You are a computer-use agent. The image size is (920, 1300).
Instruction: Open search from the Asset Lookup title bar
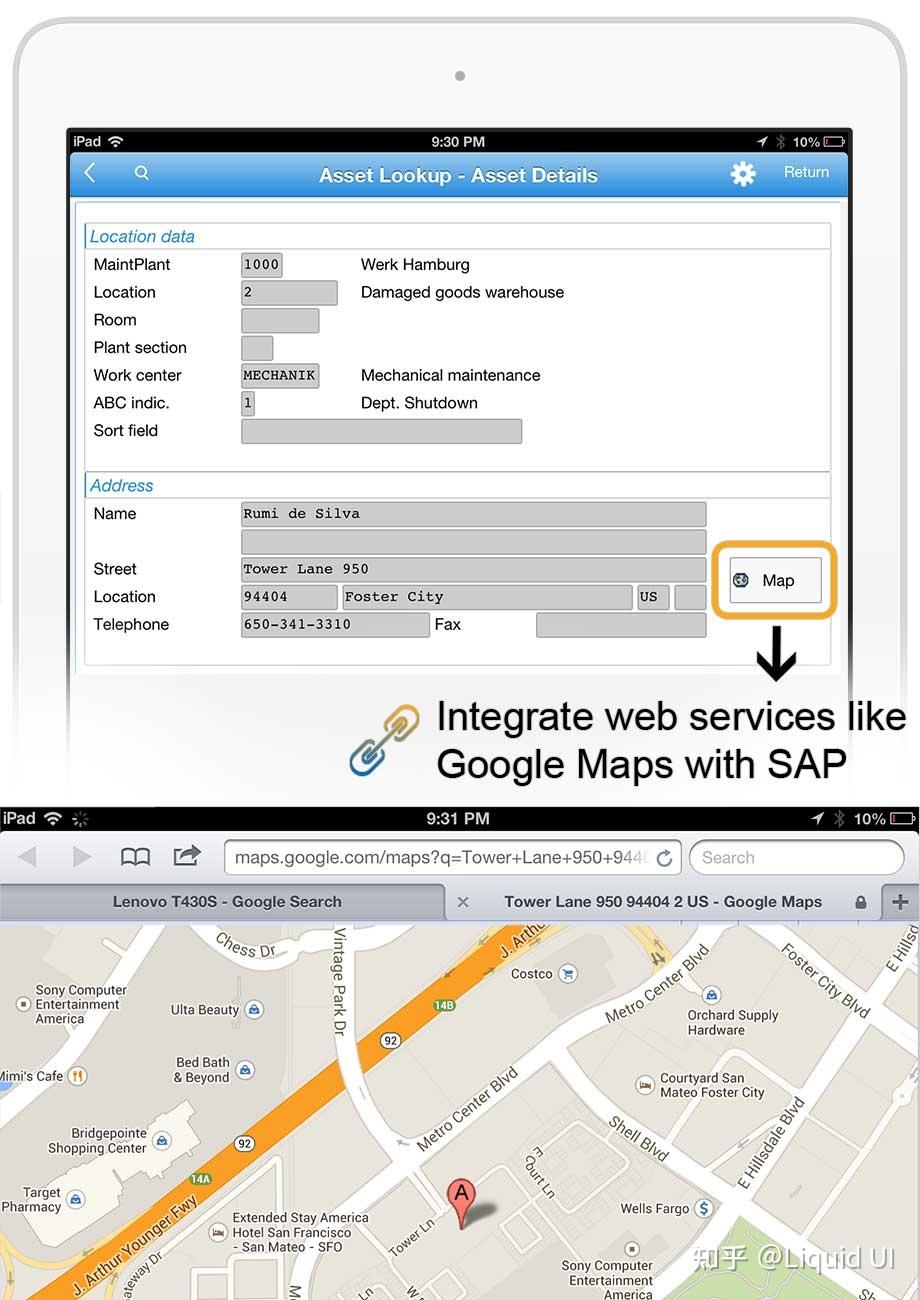[x=141, y=172]
